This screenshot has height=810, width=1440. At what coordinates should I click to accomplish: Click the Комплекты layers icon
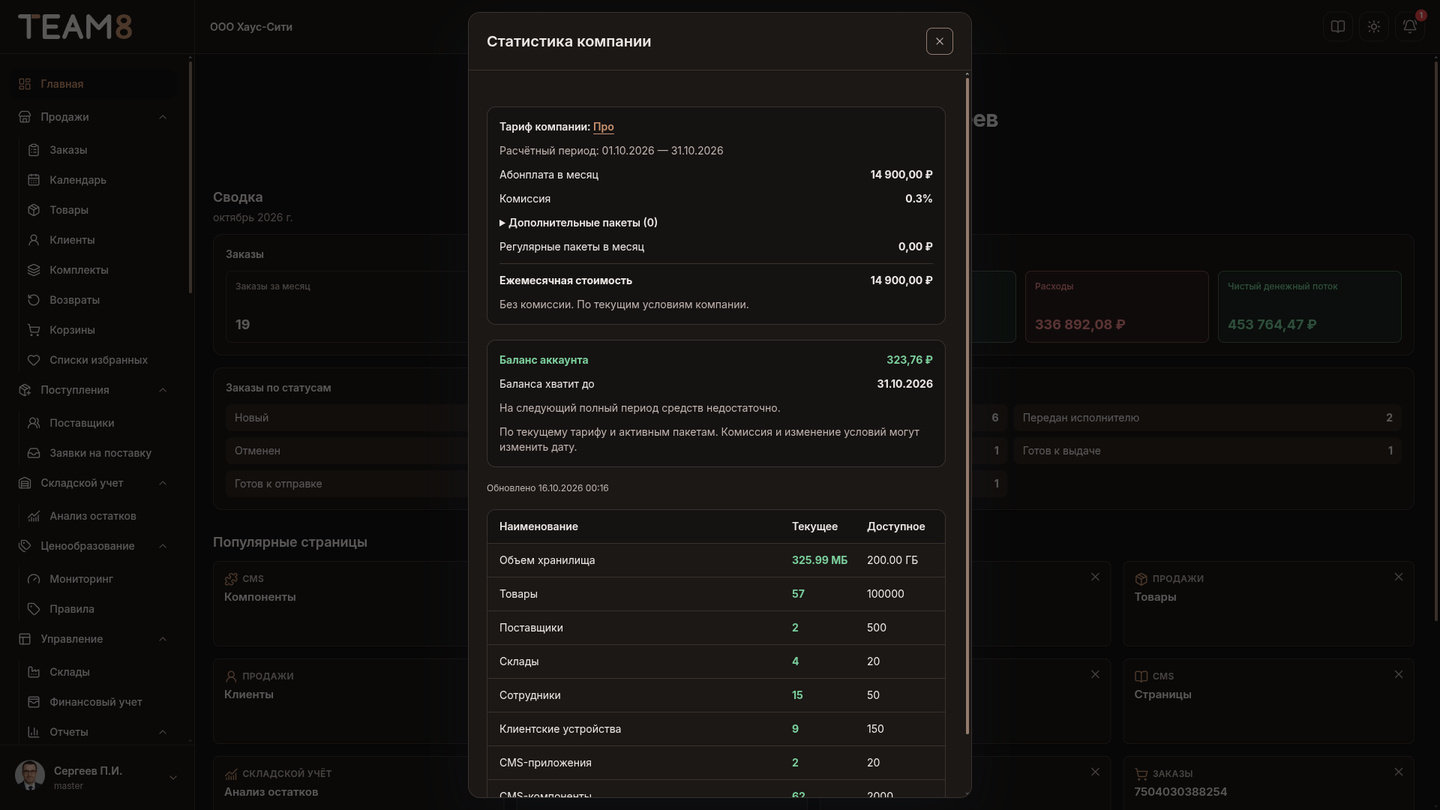[x=34, y=270]
